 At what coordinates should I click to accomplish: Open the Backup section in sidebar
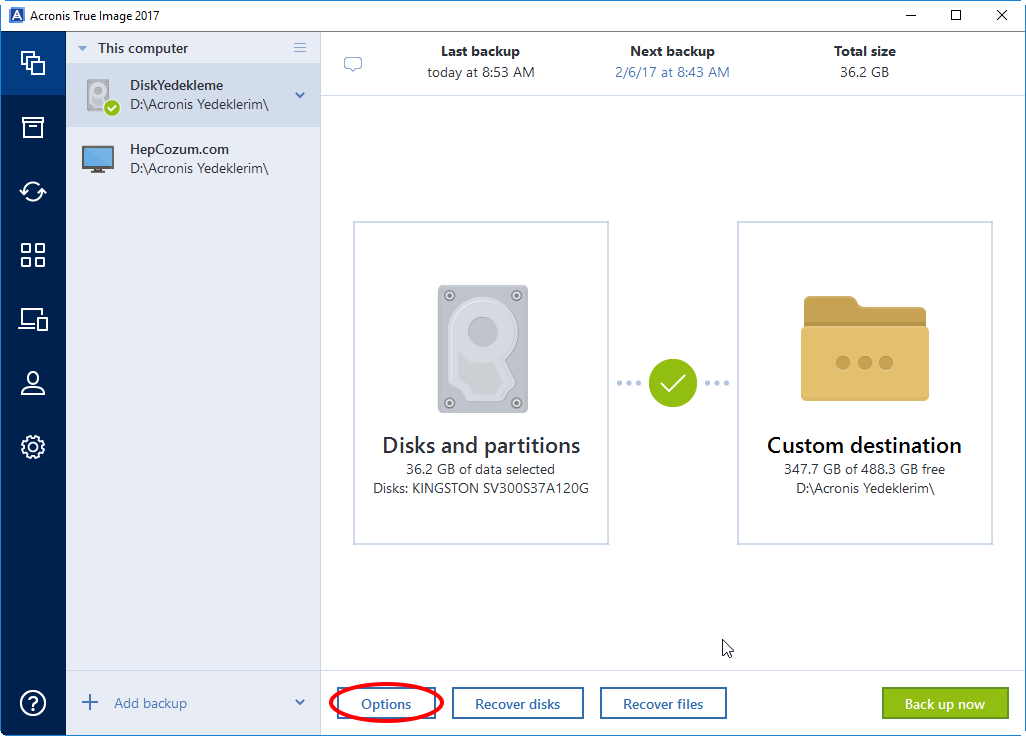[x=33, y=63]
